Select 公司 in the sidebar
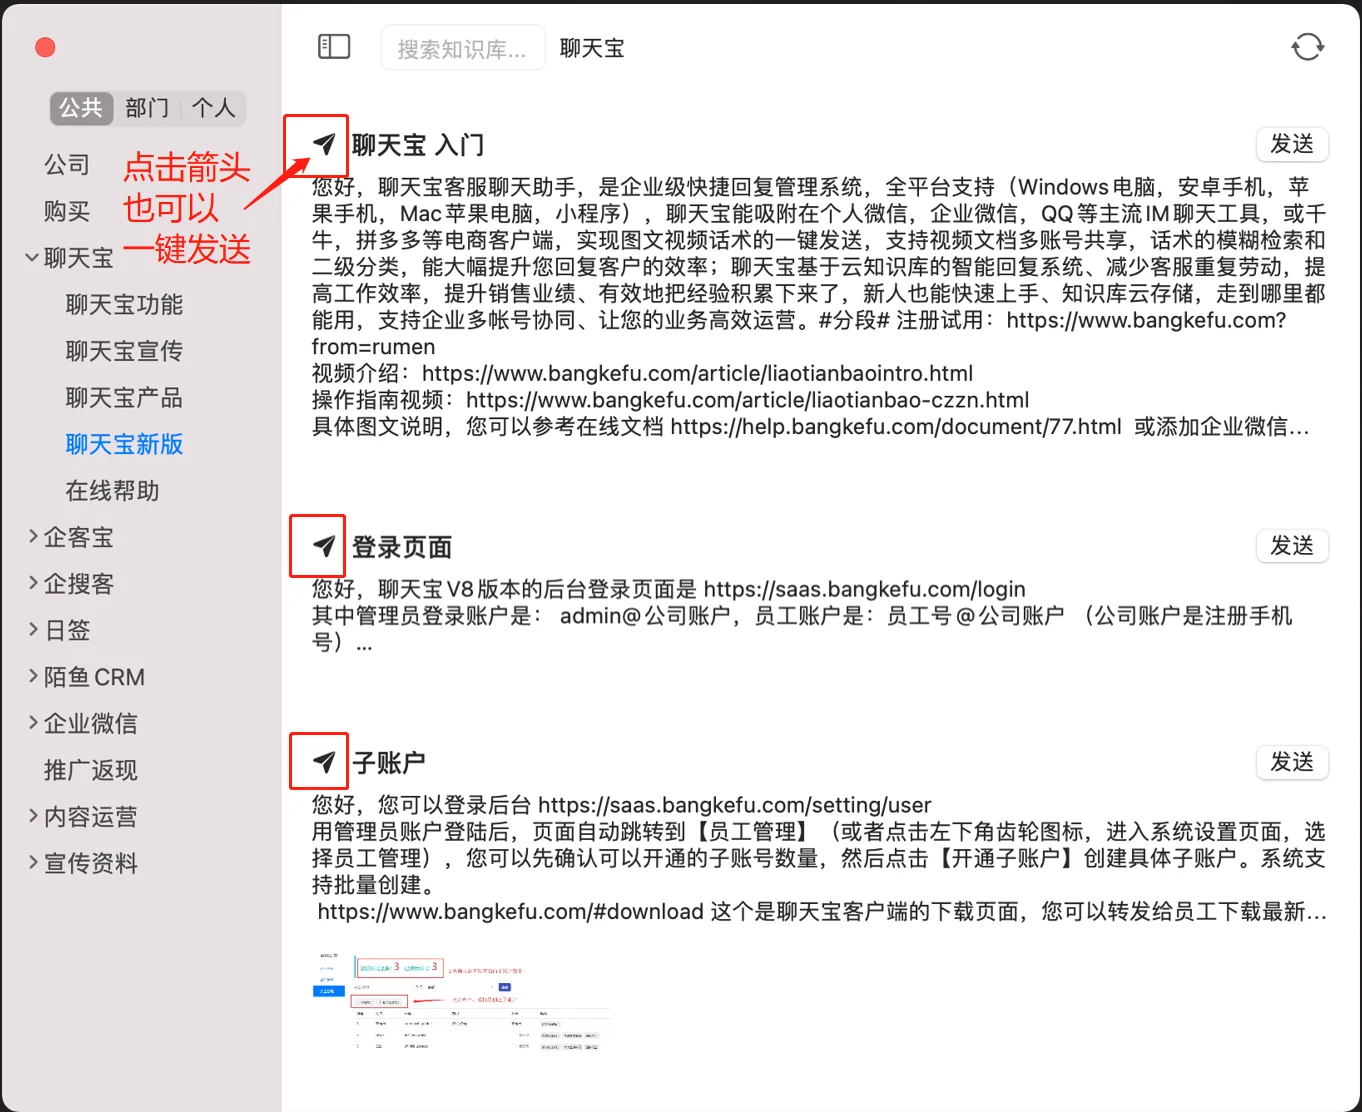This screenshot has width=1362, height=1112. coord(67,164)
